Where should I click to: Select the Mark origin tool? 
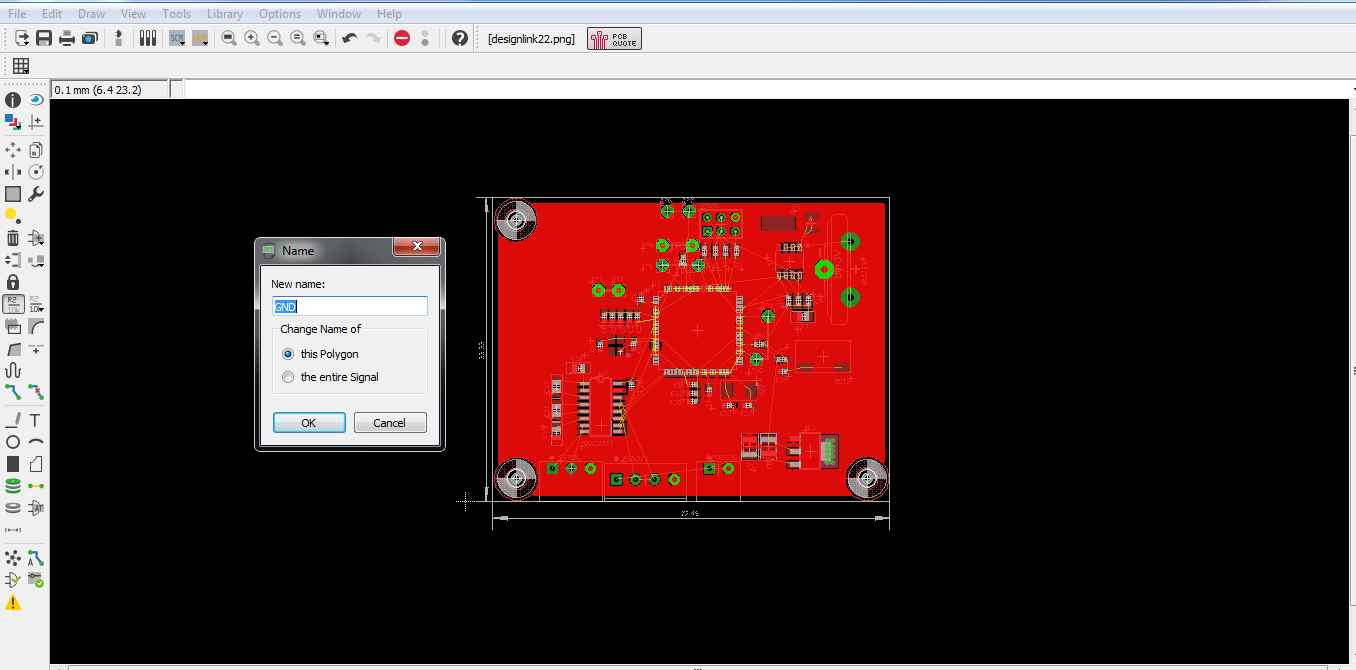tap(36, 122)
